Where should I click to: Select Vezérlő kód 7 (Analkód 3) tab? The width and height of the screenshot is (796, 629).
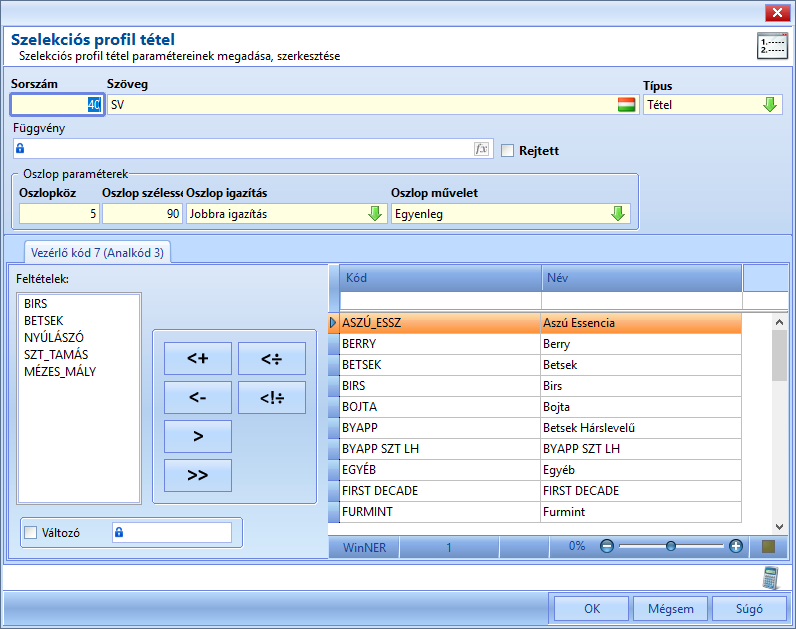tap(97, 252)
